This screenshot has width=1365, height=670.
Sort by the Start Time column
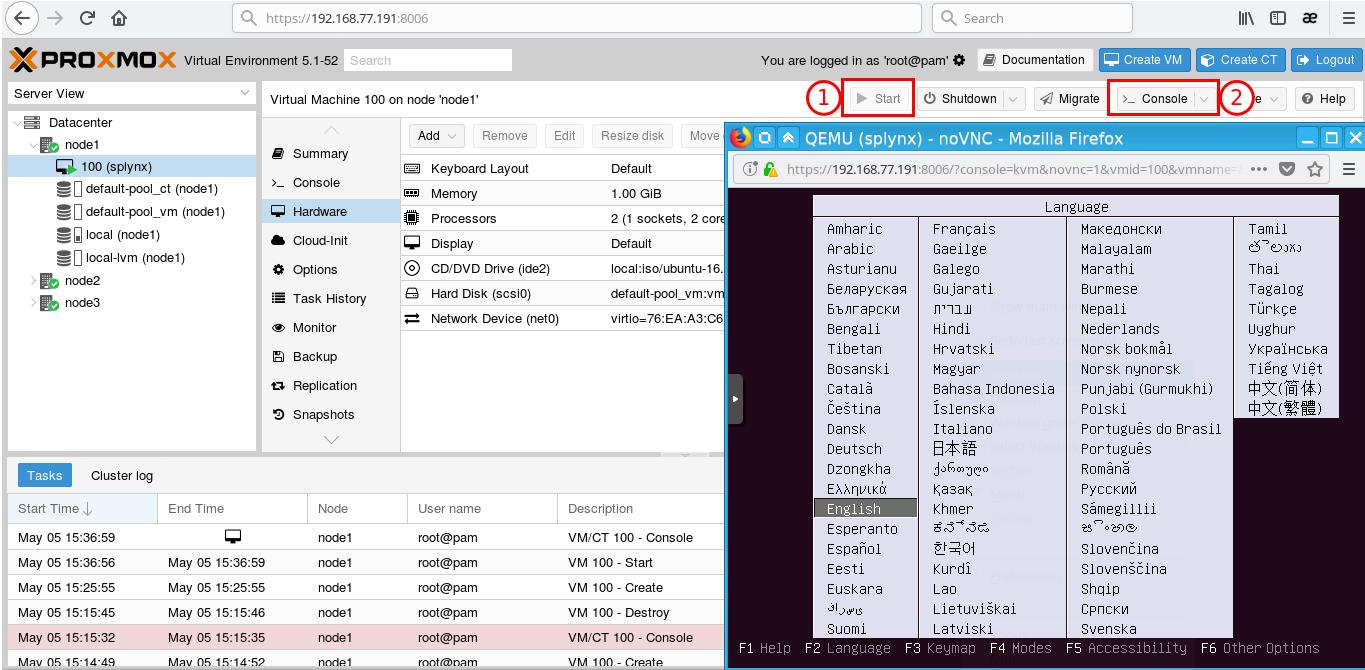coord(82,509)
